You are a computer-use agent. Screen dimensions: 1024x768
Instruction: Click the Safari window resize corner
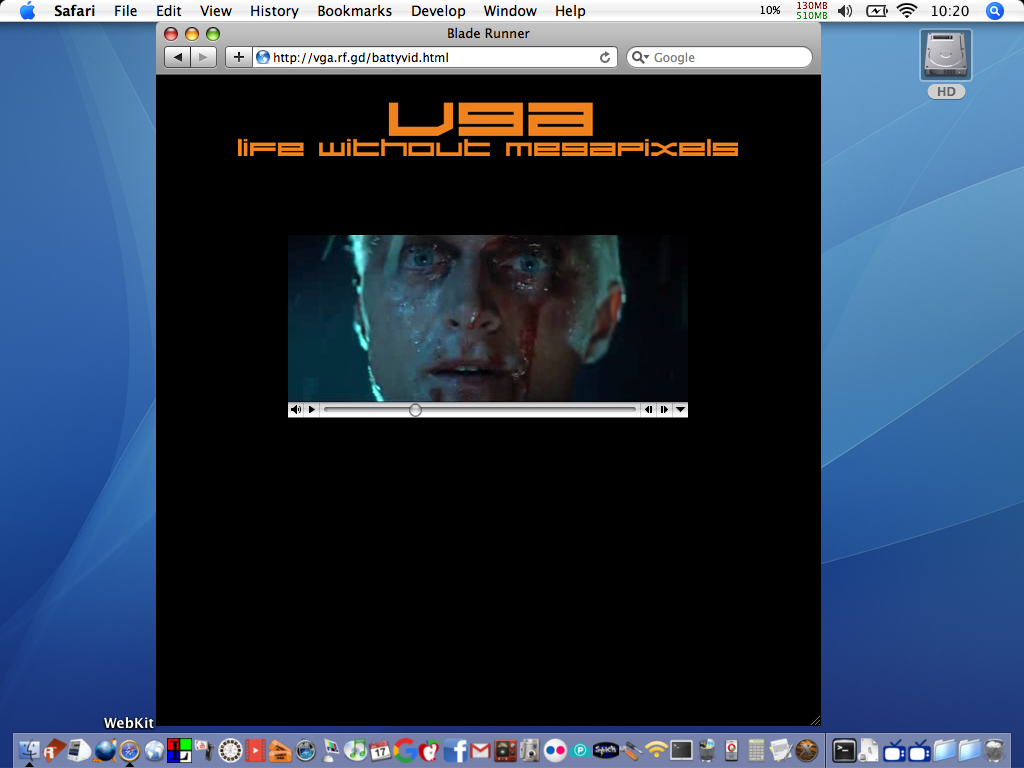point(815,720)
